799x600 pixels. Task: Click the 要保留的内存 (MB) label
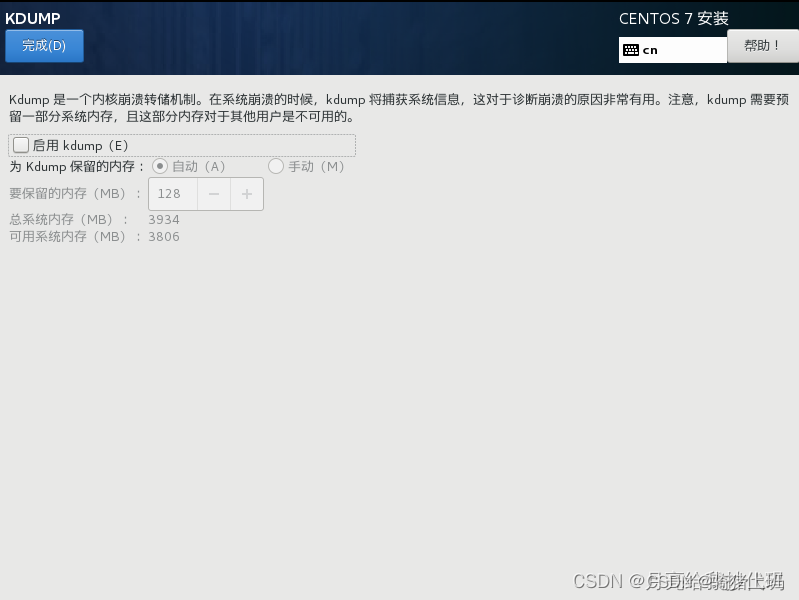click(x=75, y=194)
